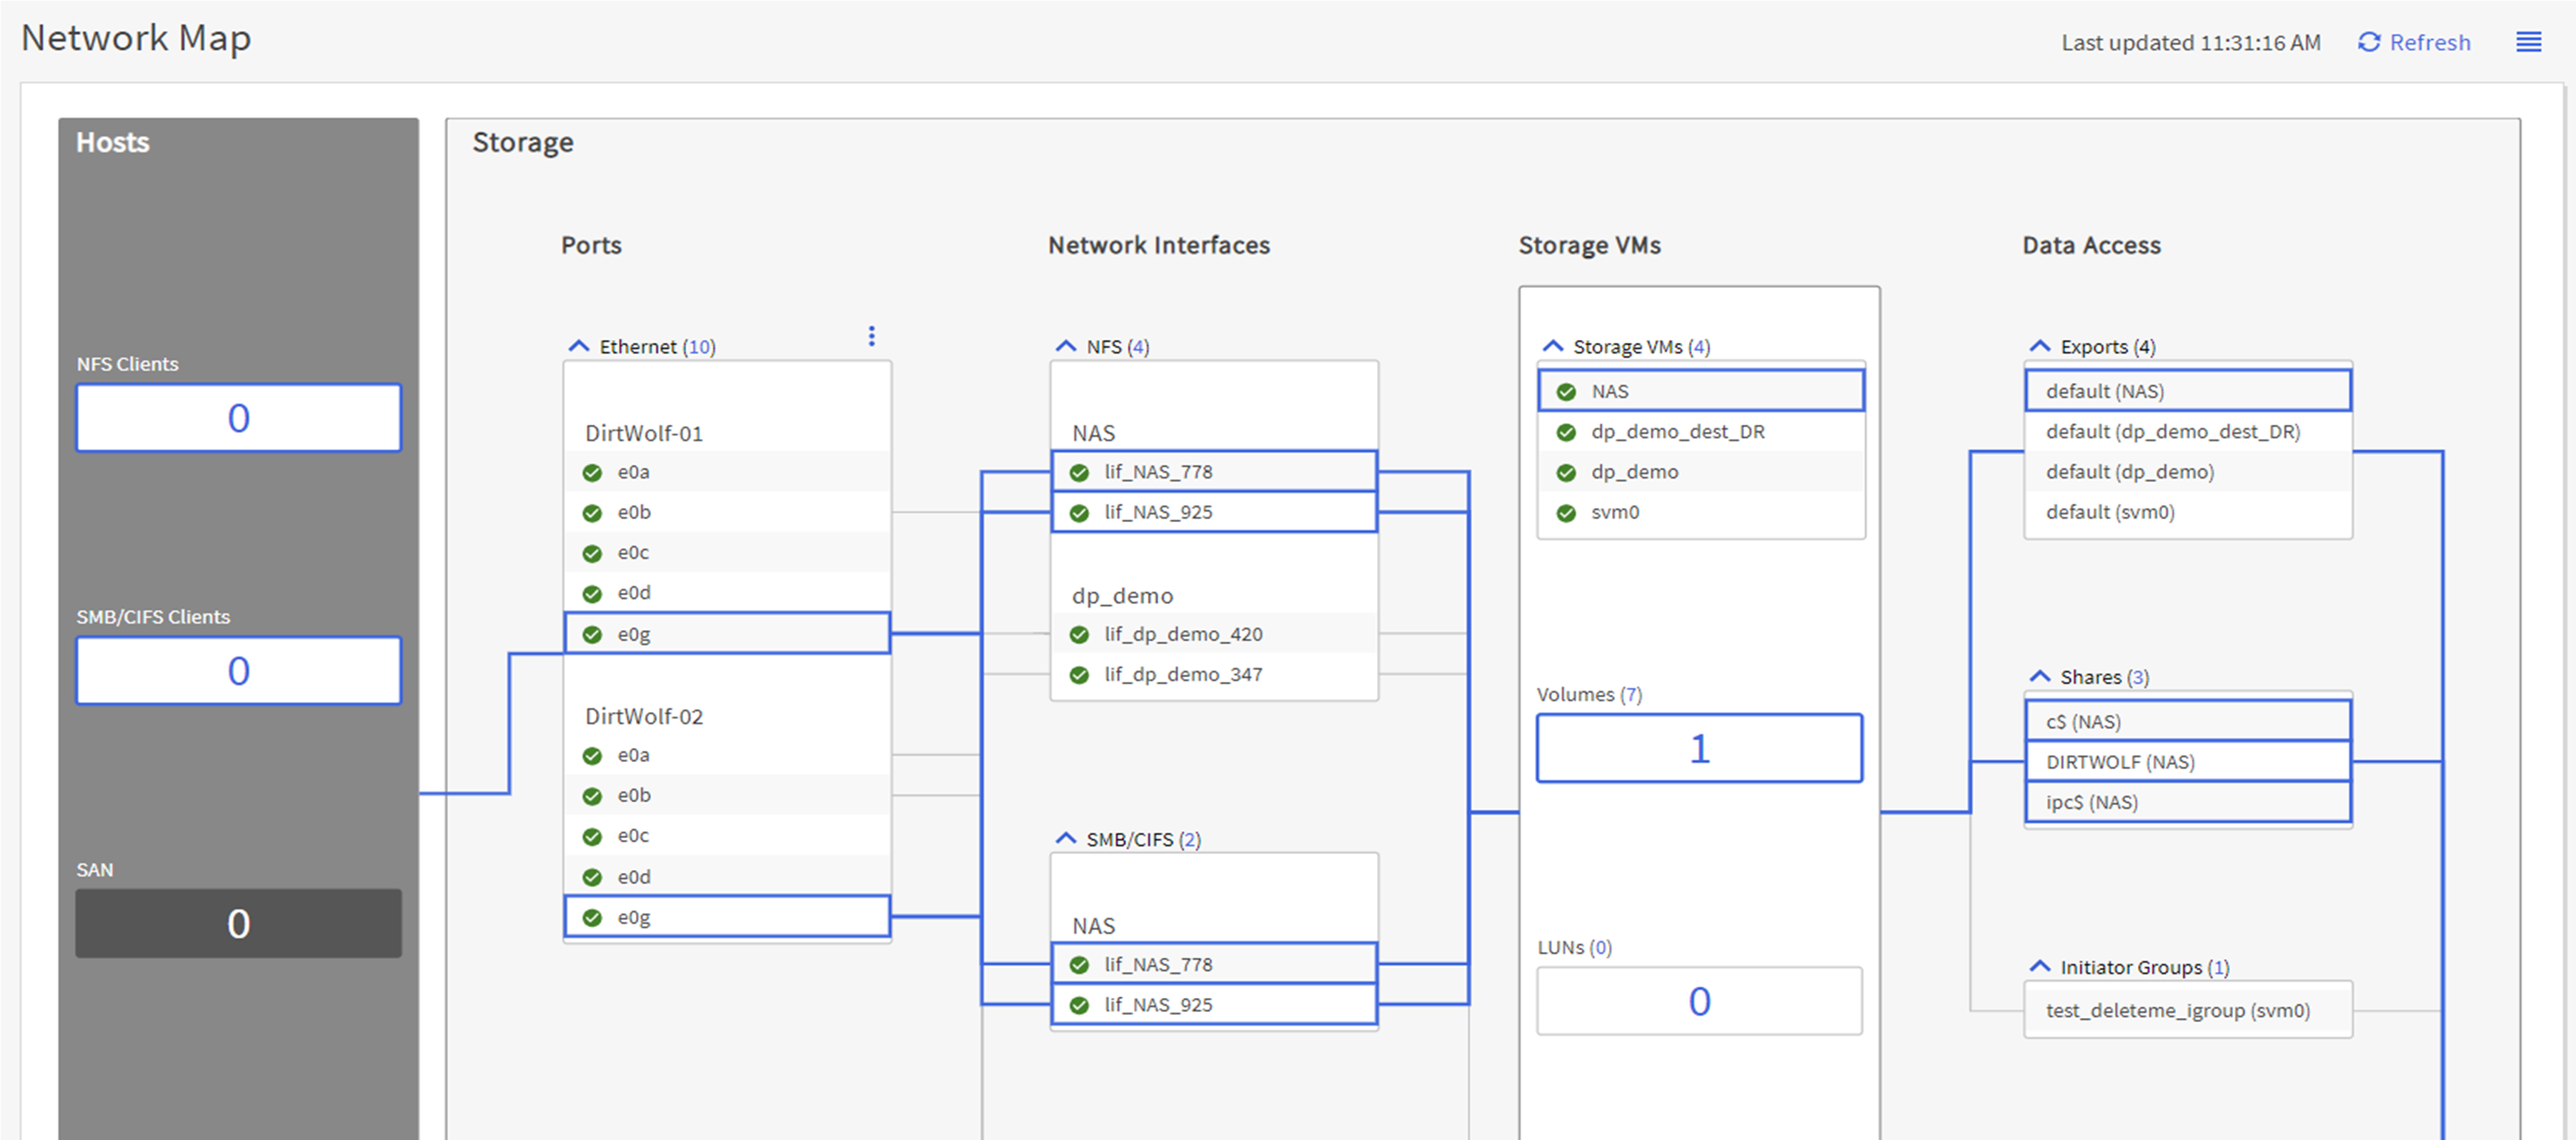Click the green status icon beside lif_dp_demo_347
The image size is (2576, 1140).
tap(1079, 675)
